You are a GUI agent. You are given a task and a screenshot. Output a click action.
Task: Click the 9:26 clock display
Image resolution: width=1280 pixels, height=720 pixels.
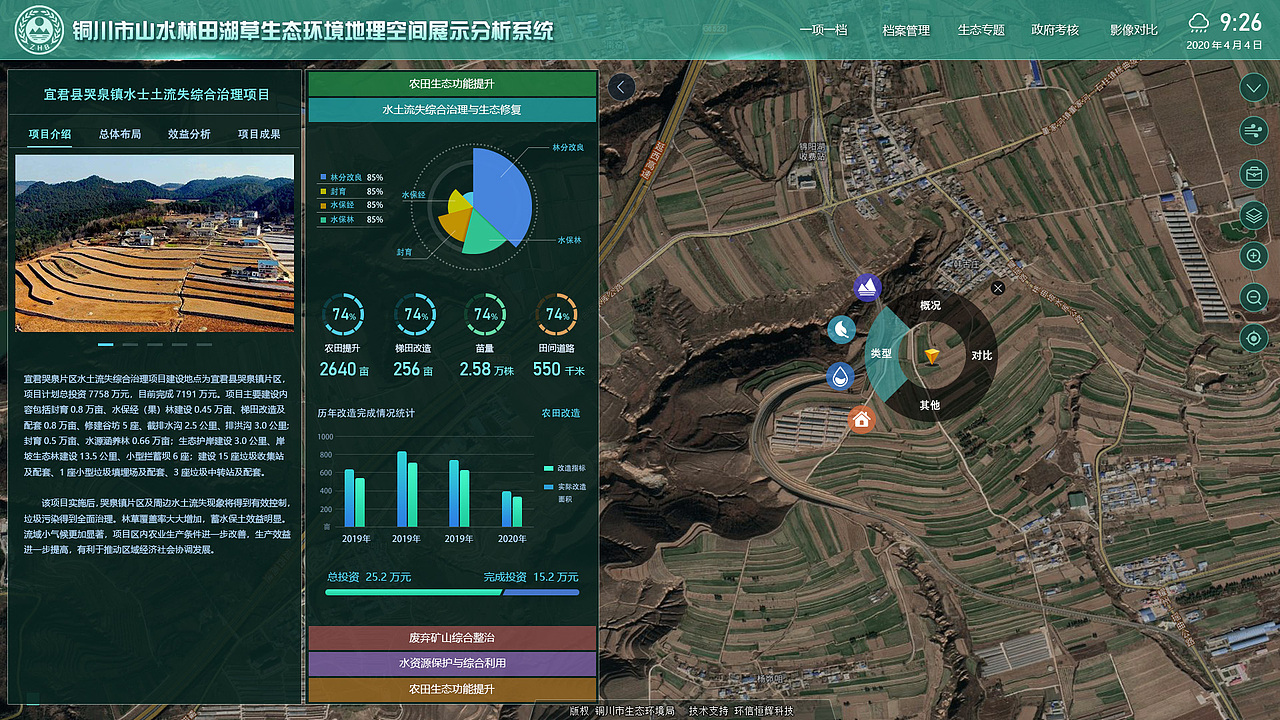coord(1241,22)
